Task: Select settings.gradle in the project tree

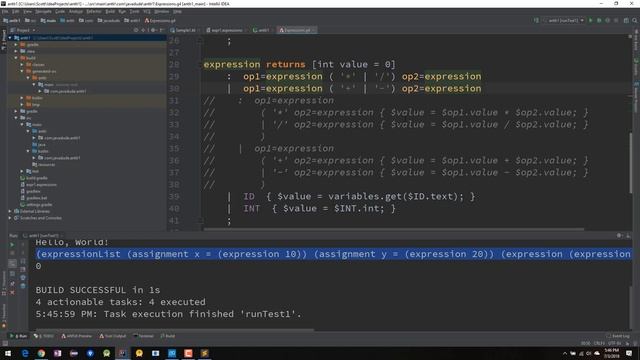Action: (36, 204)
